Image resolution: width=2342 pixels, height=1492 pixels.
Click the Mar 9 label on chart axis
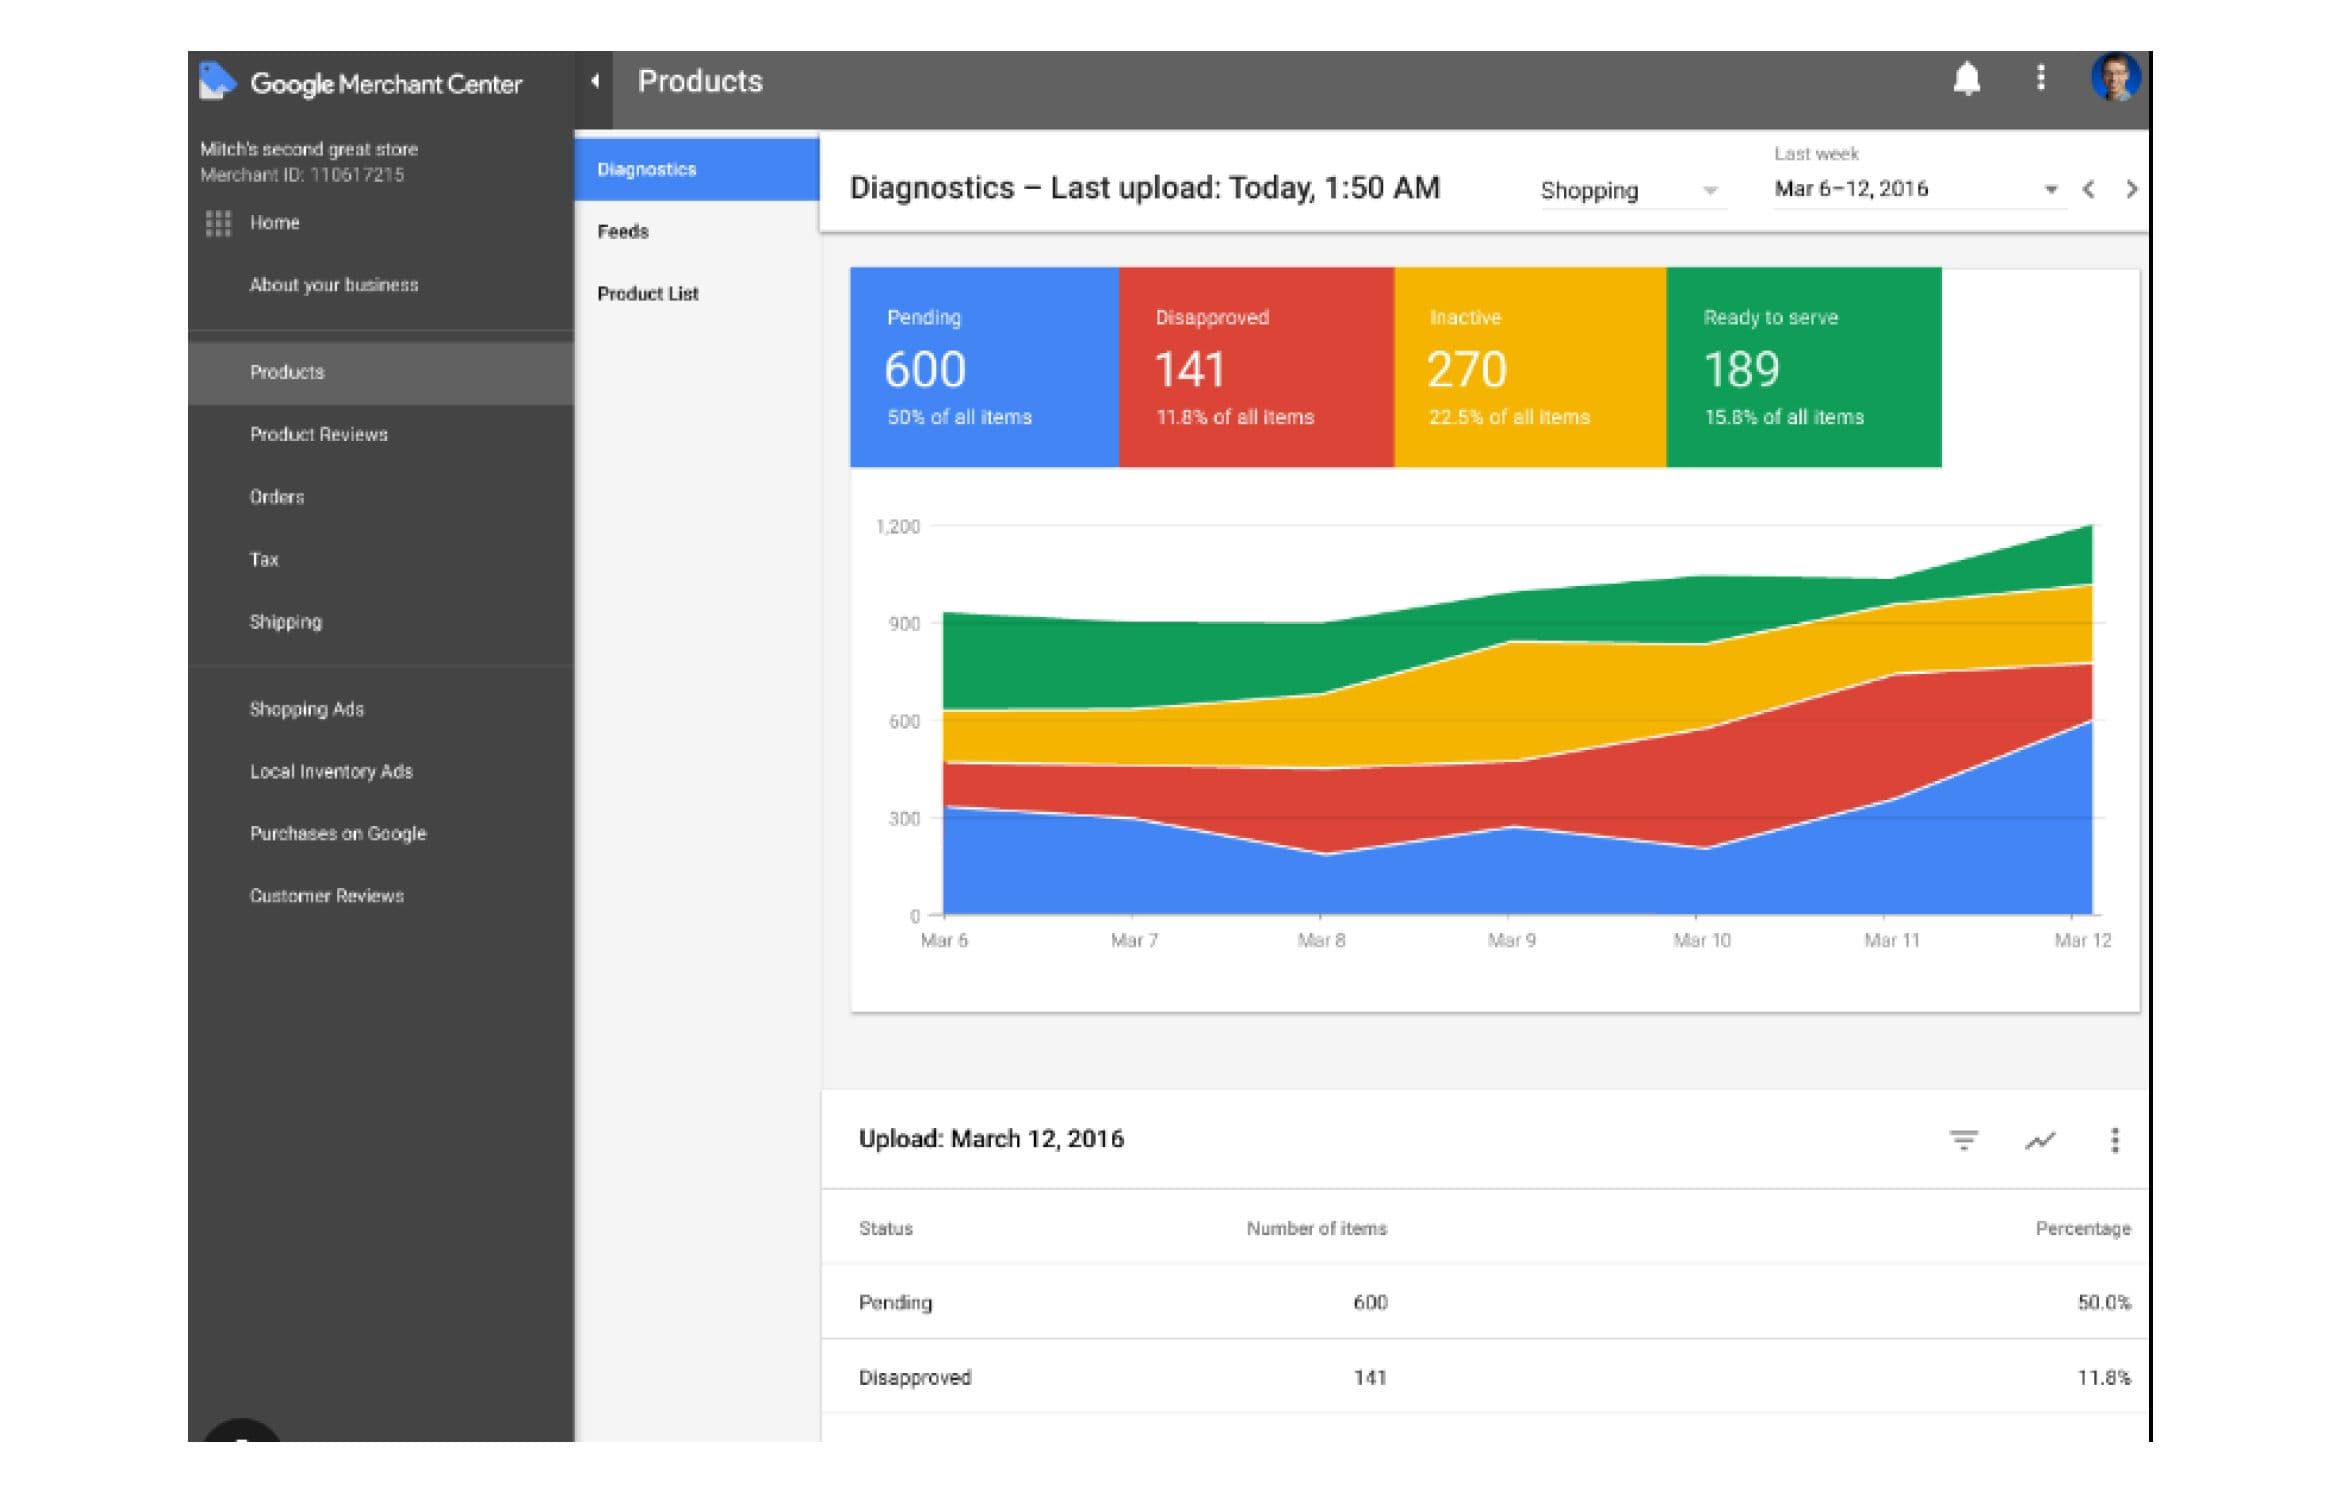[x=1511, y=940]
